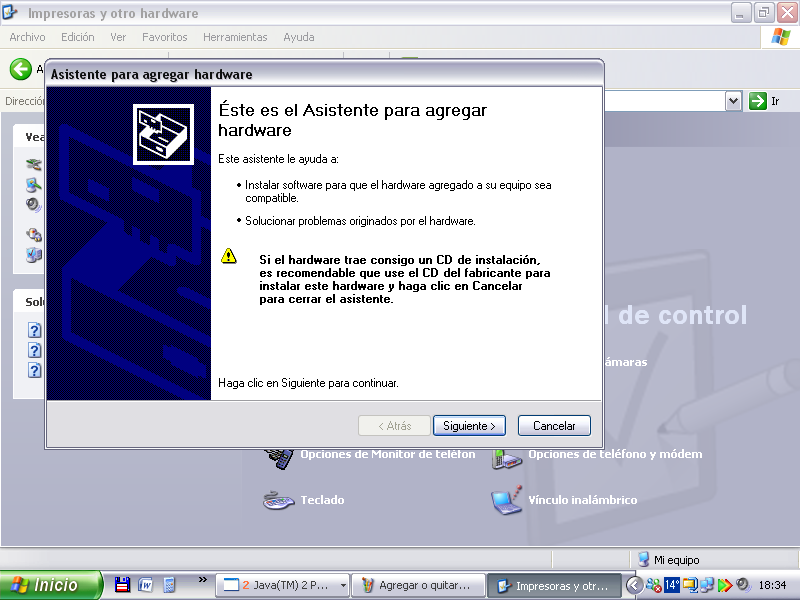Click the temperature 14° tray icon
Image resolution: width=800 pixels, height=600 pixels.
pyautogui.click(x=672, y=585)
